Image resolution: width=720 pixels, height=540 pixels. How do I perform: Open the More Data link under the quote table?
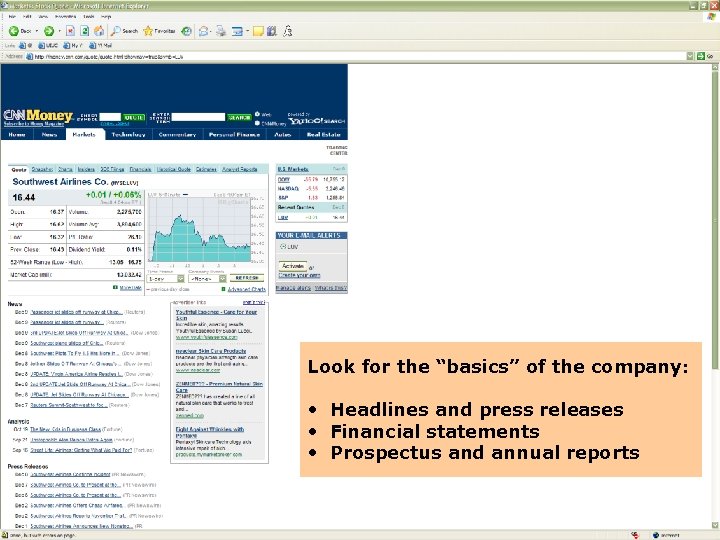click(130, 288)
